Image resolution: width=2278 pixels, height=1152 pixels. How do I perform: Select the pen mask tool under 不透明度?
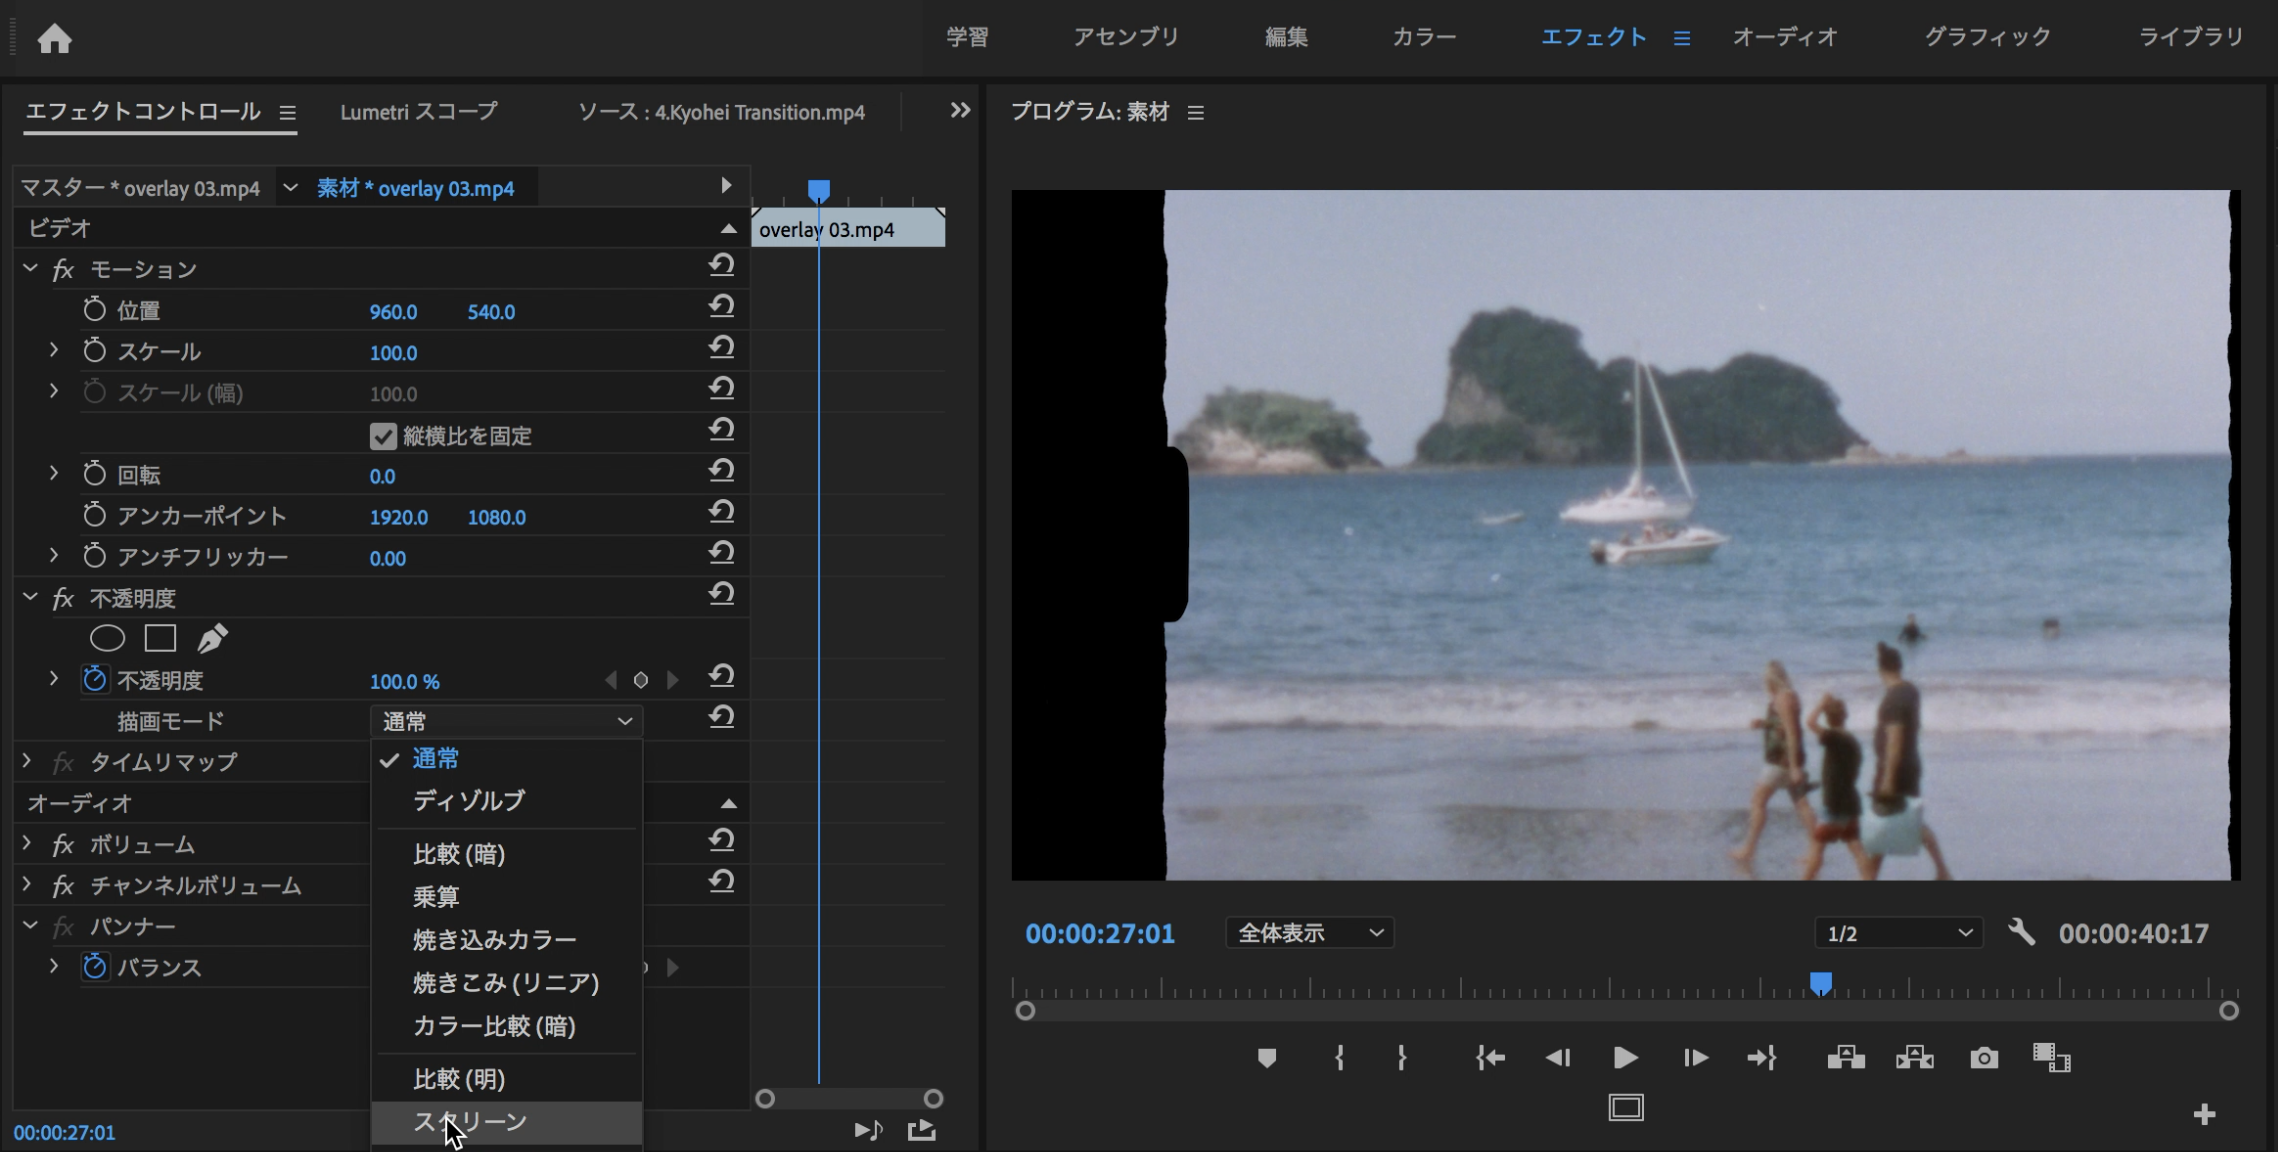[212, 638]
